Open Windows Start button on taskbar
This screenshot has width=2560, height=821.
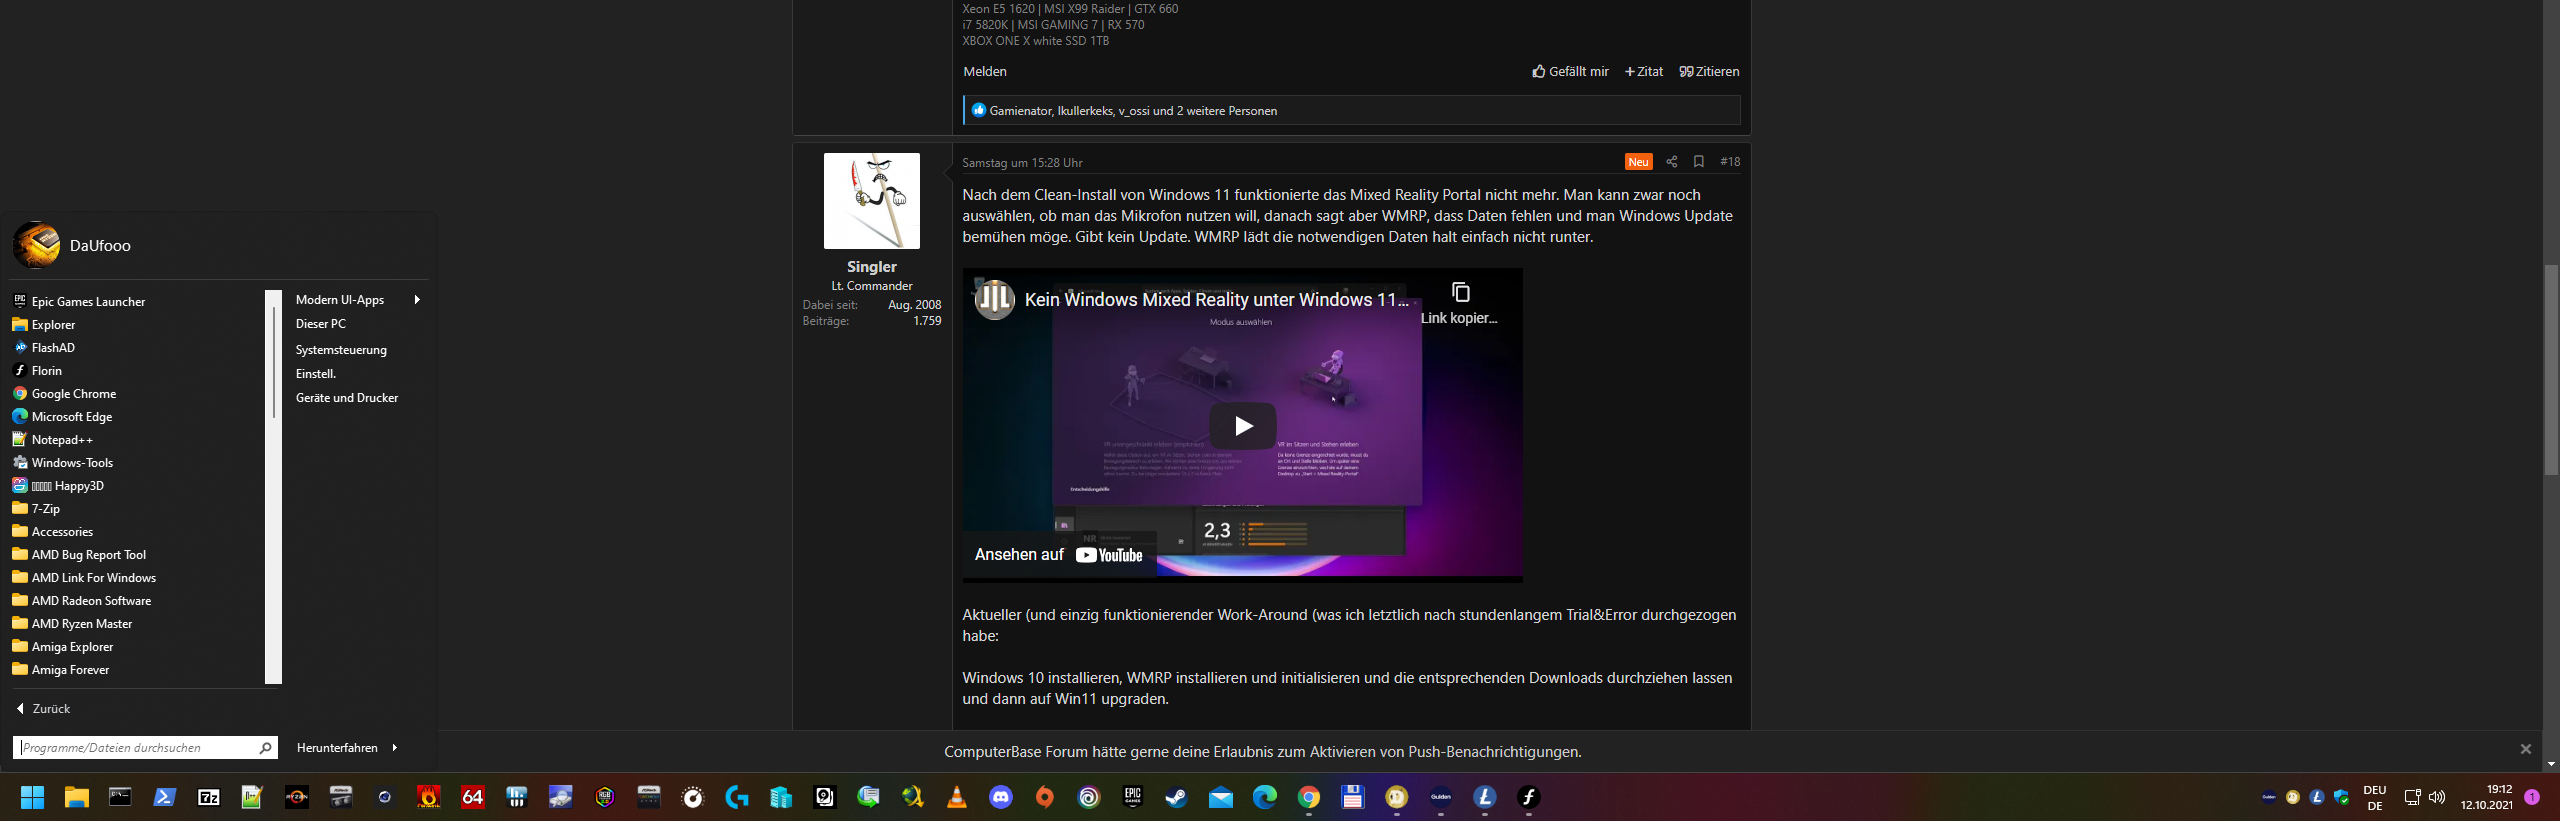tap(32, 797)
